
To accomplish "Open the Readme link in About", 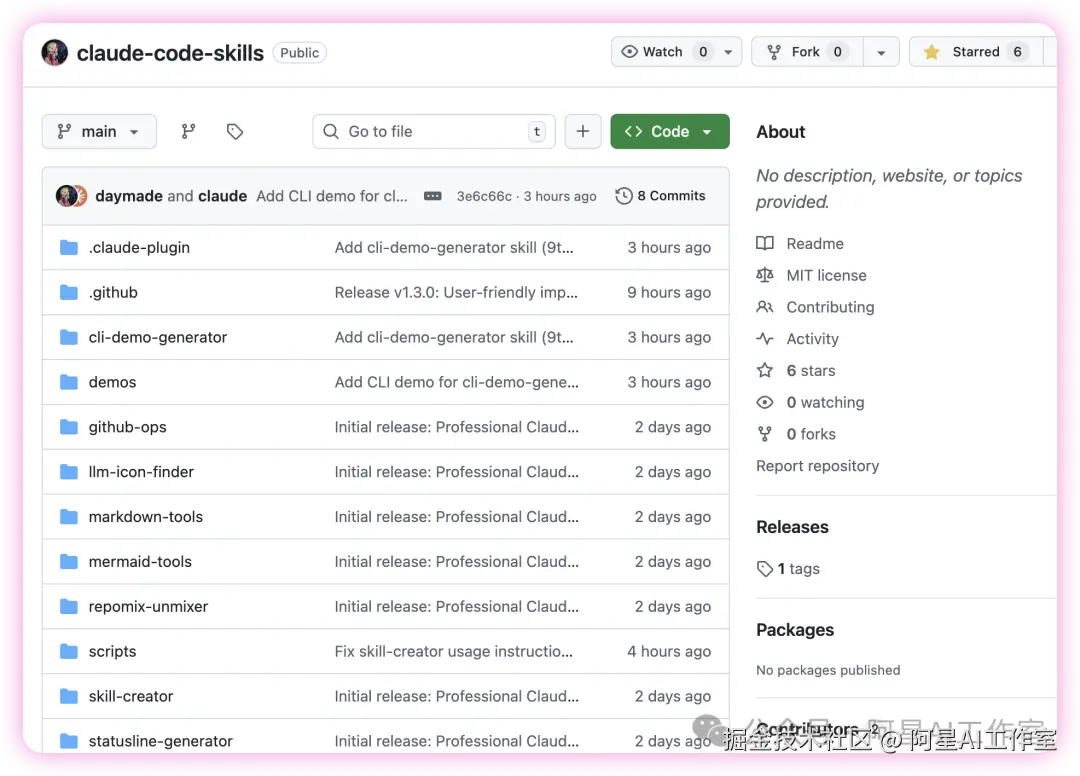I will 815,244.
